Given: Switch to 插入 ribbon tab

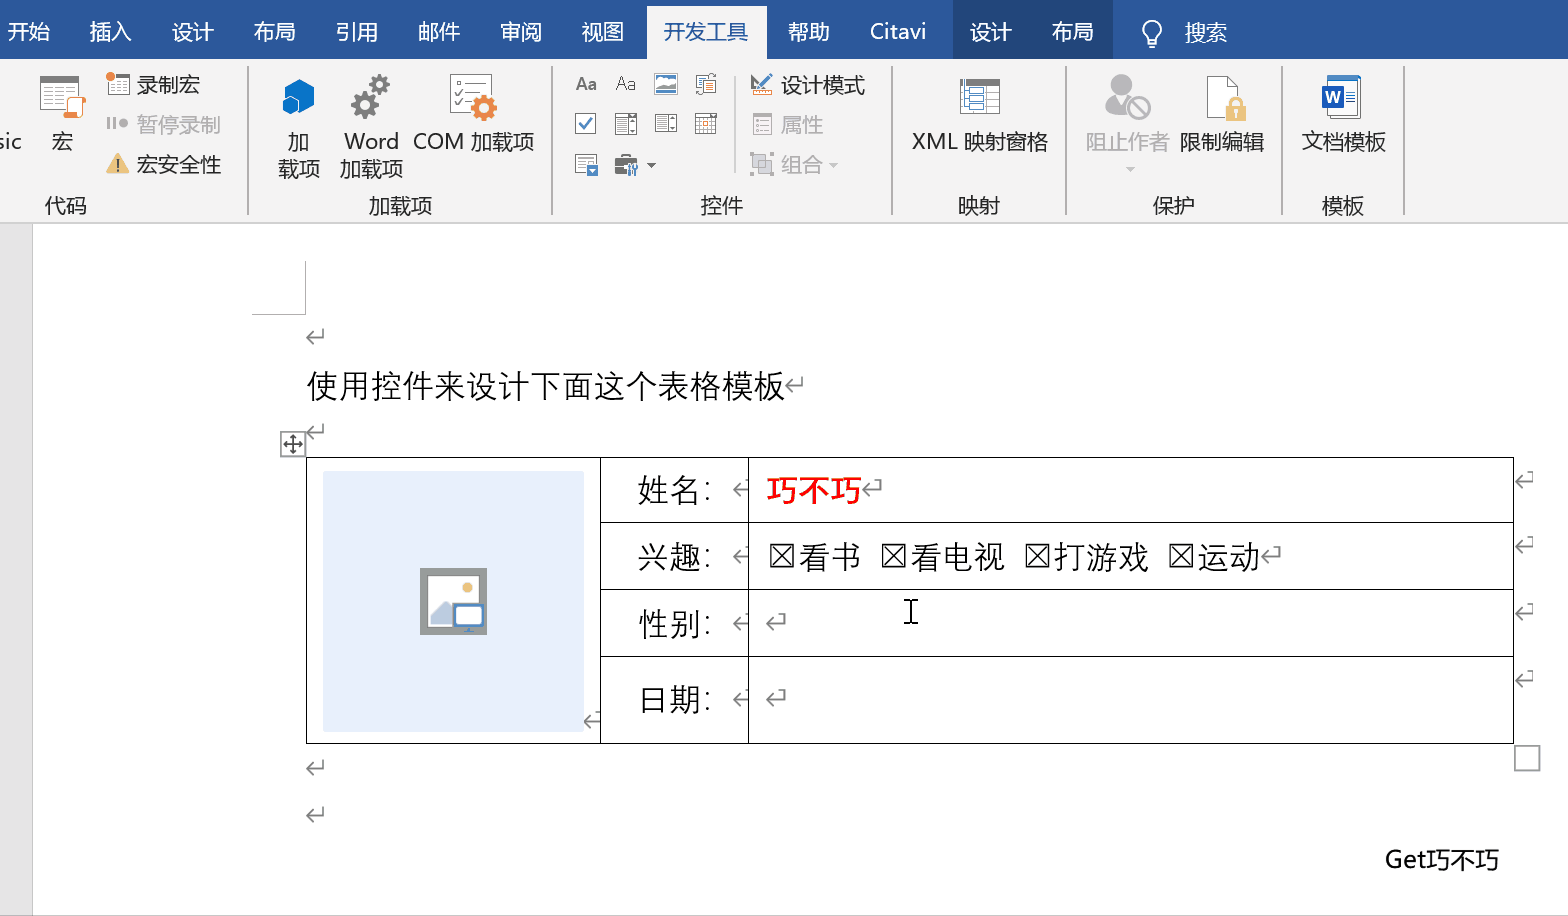Looking at the screenshot, I should point(111,32).
